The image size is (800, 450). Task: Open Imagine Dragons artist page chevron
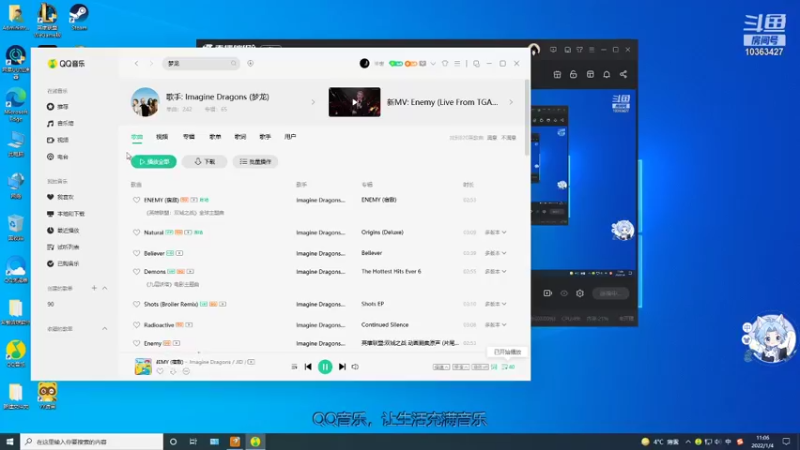(x=313, y=102)
